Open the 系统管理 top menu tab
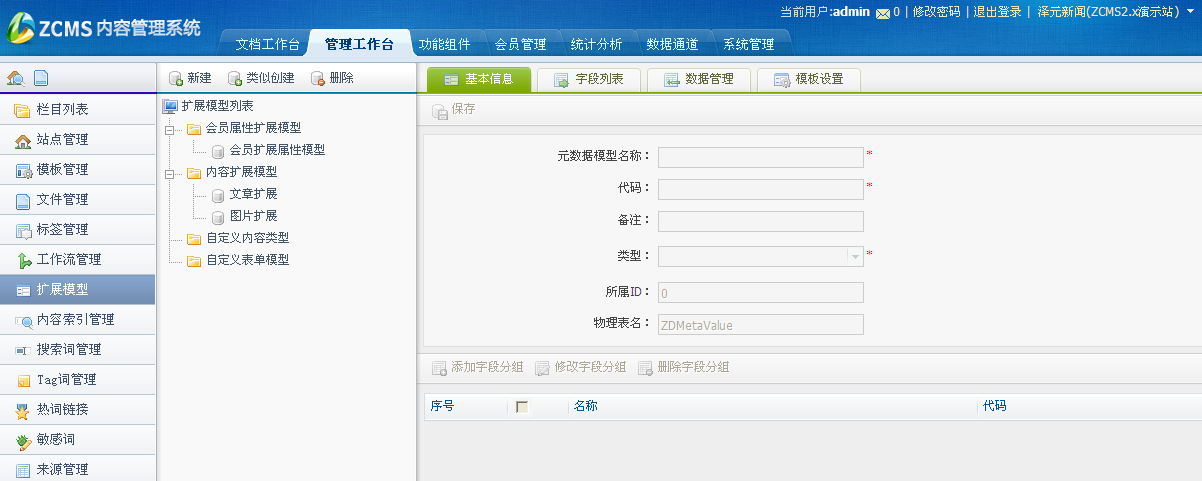 coord(748,44)
